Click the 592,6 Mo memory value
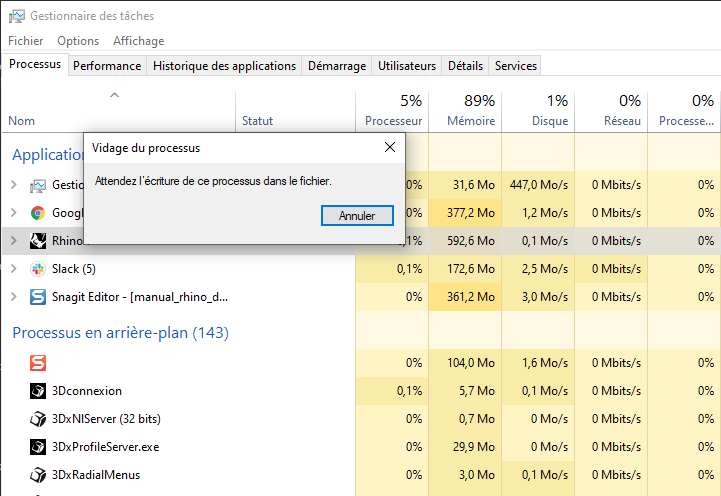This screenshot has height=496, width=721. pos(471,241)
